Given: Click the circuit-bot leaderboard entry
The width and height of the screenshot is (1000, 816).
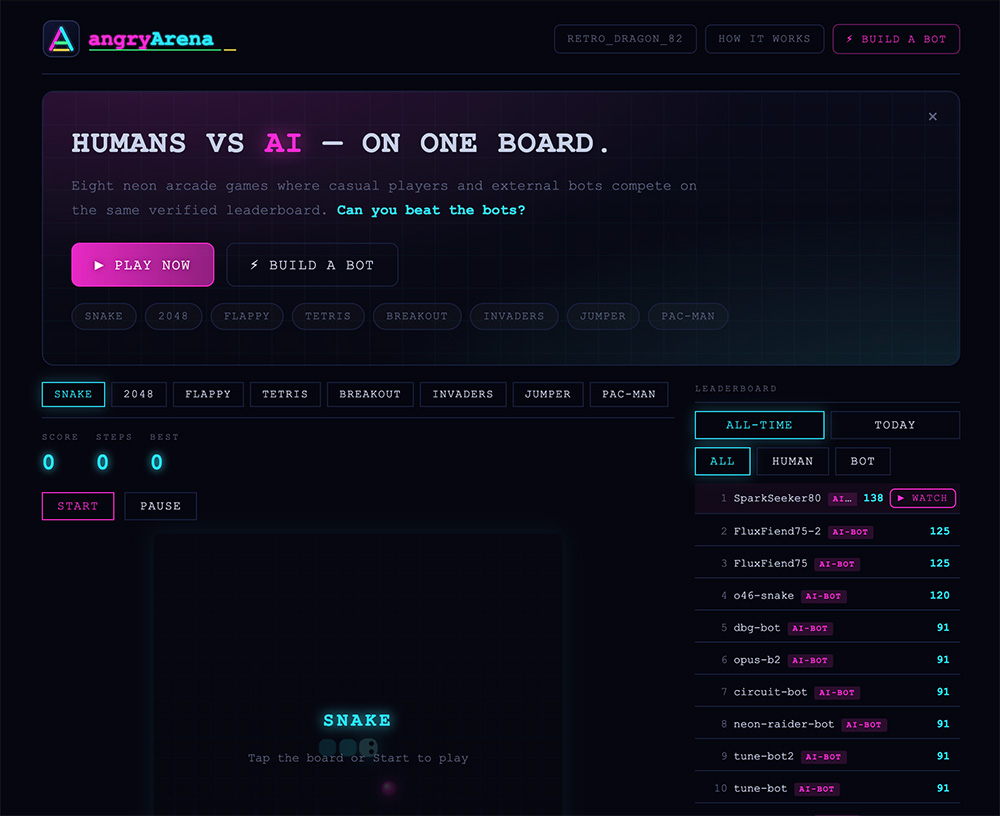Looking at the screenshot, I should 827,692.
